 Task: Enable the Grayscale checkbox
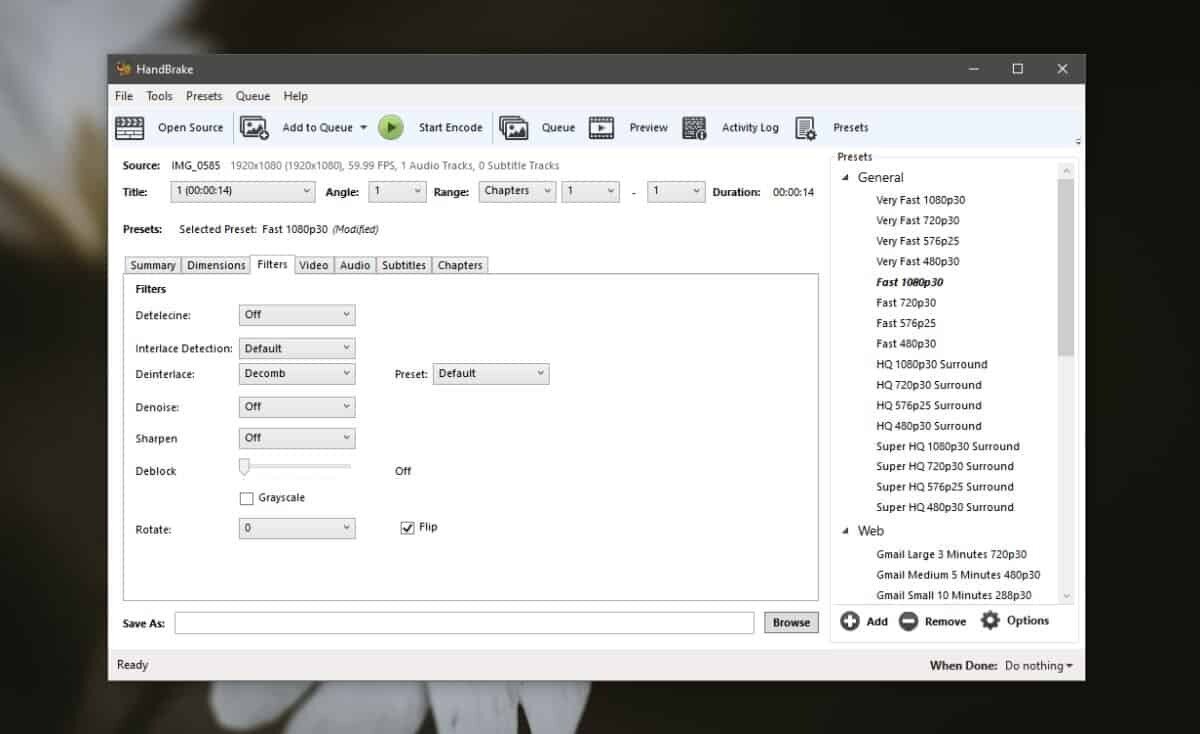[246, 499]
